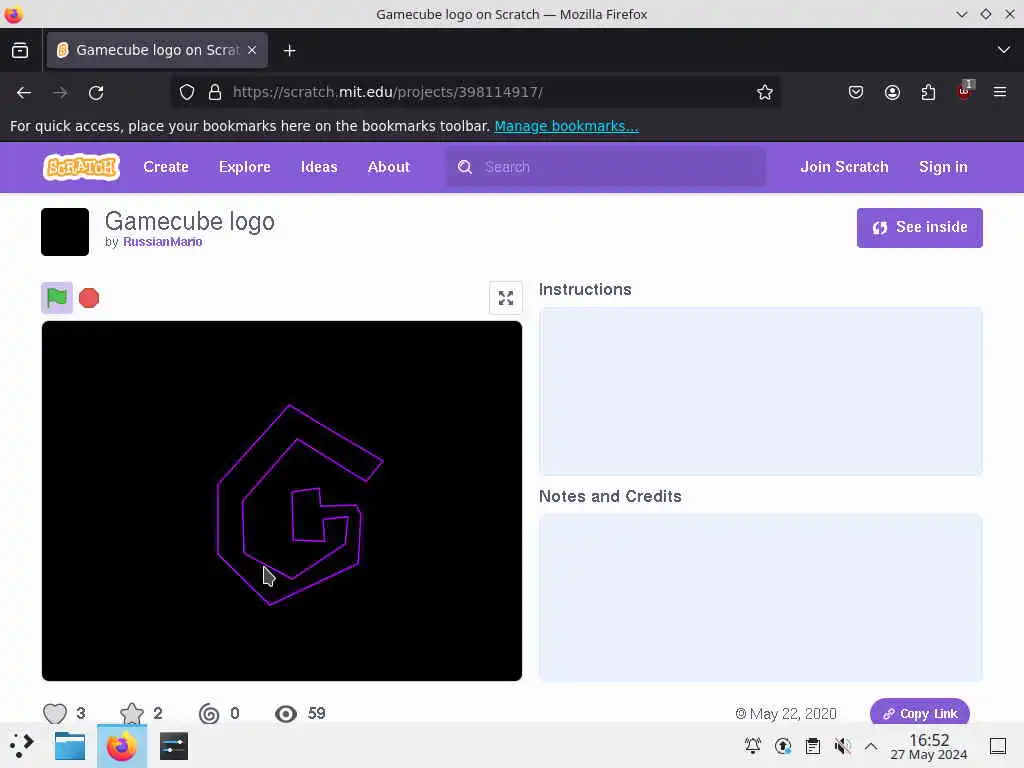
Task: Click Join Scratch
Action: pyautogui.click(x=844, y=167)
